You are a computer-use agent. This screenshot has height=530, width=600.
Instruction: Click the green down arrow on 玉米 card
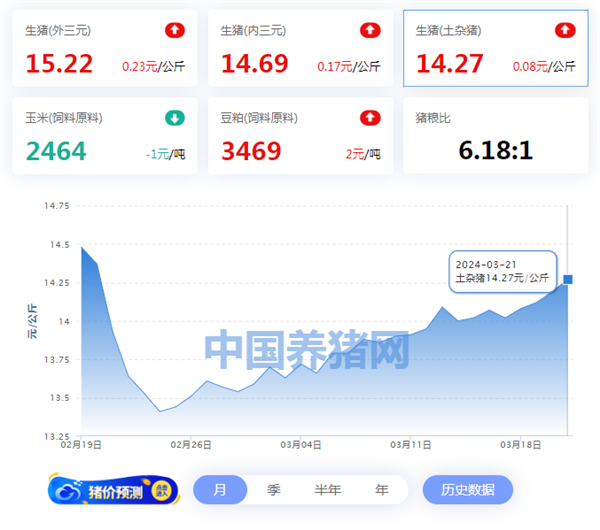click(175, 118)
